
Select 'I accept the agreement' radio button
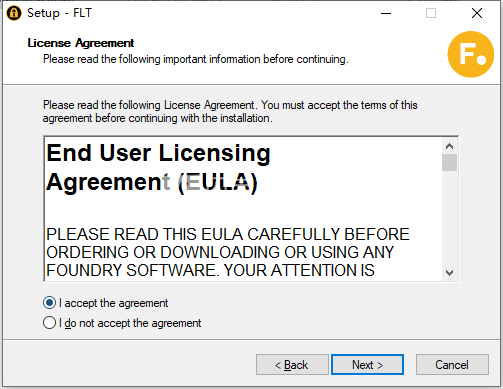pyautogui.click(x=49, y=303)
